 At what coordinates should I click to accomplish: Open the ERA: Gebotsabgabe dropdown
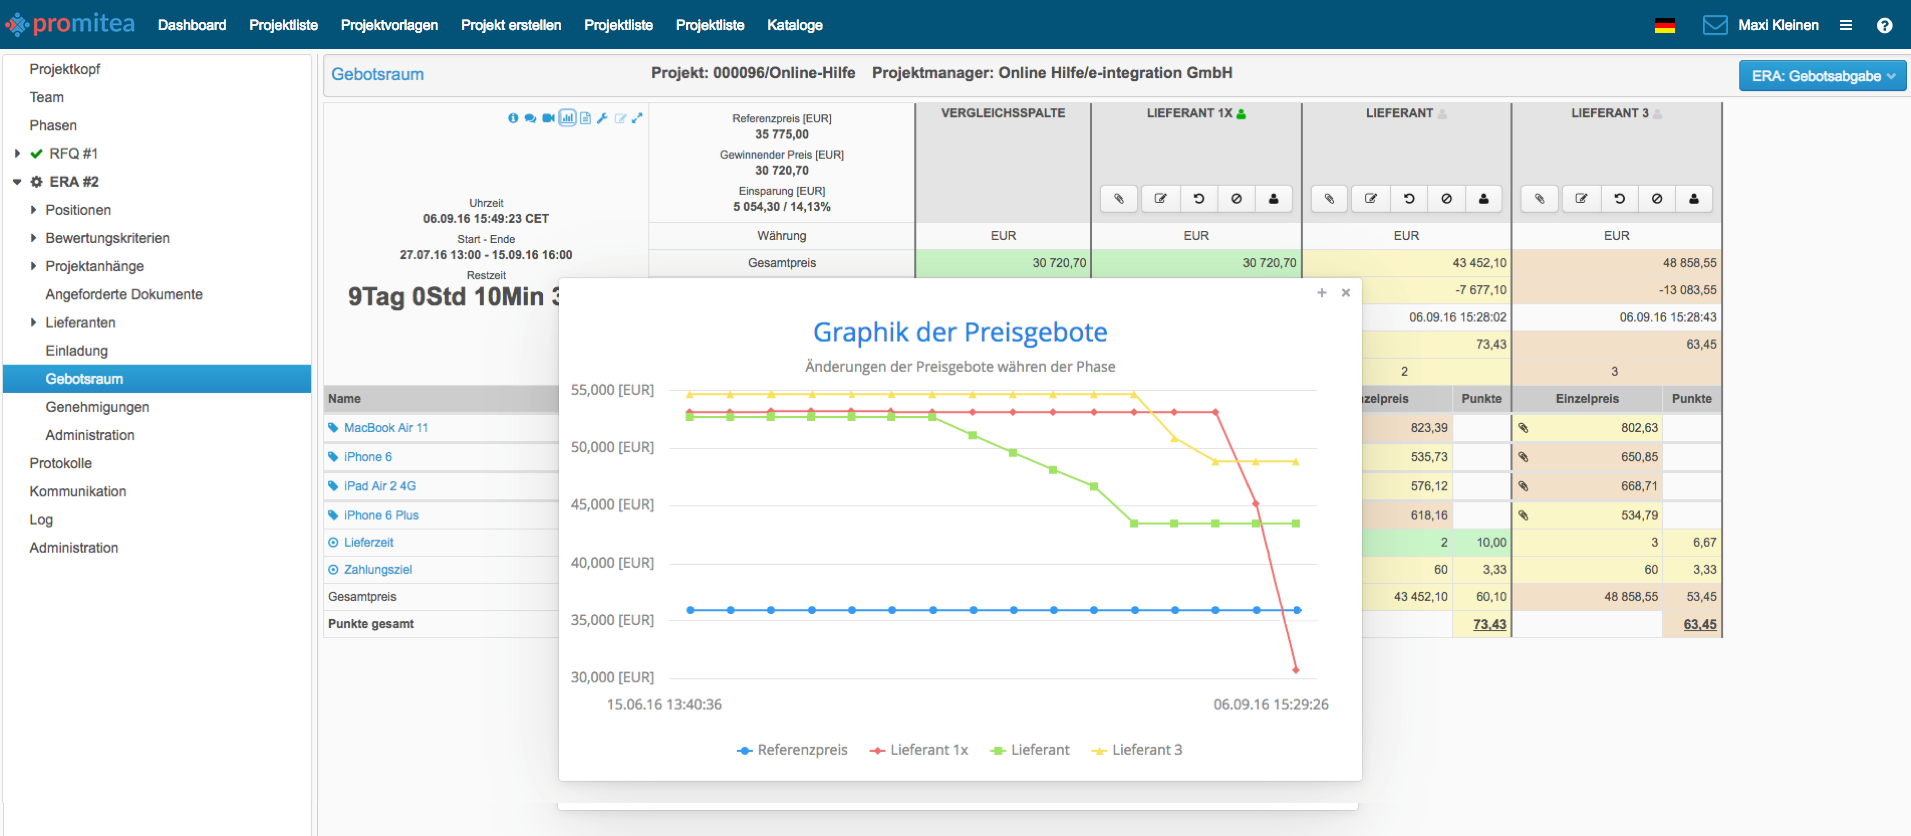tap(1822, 76)
